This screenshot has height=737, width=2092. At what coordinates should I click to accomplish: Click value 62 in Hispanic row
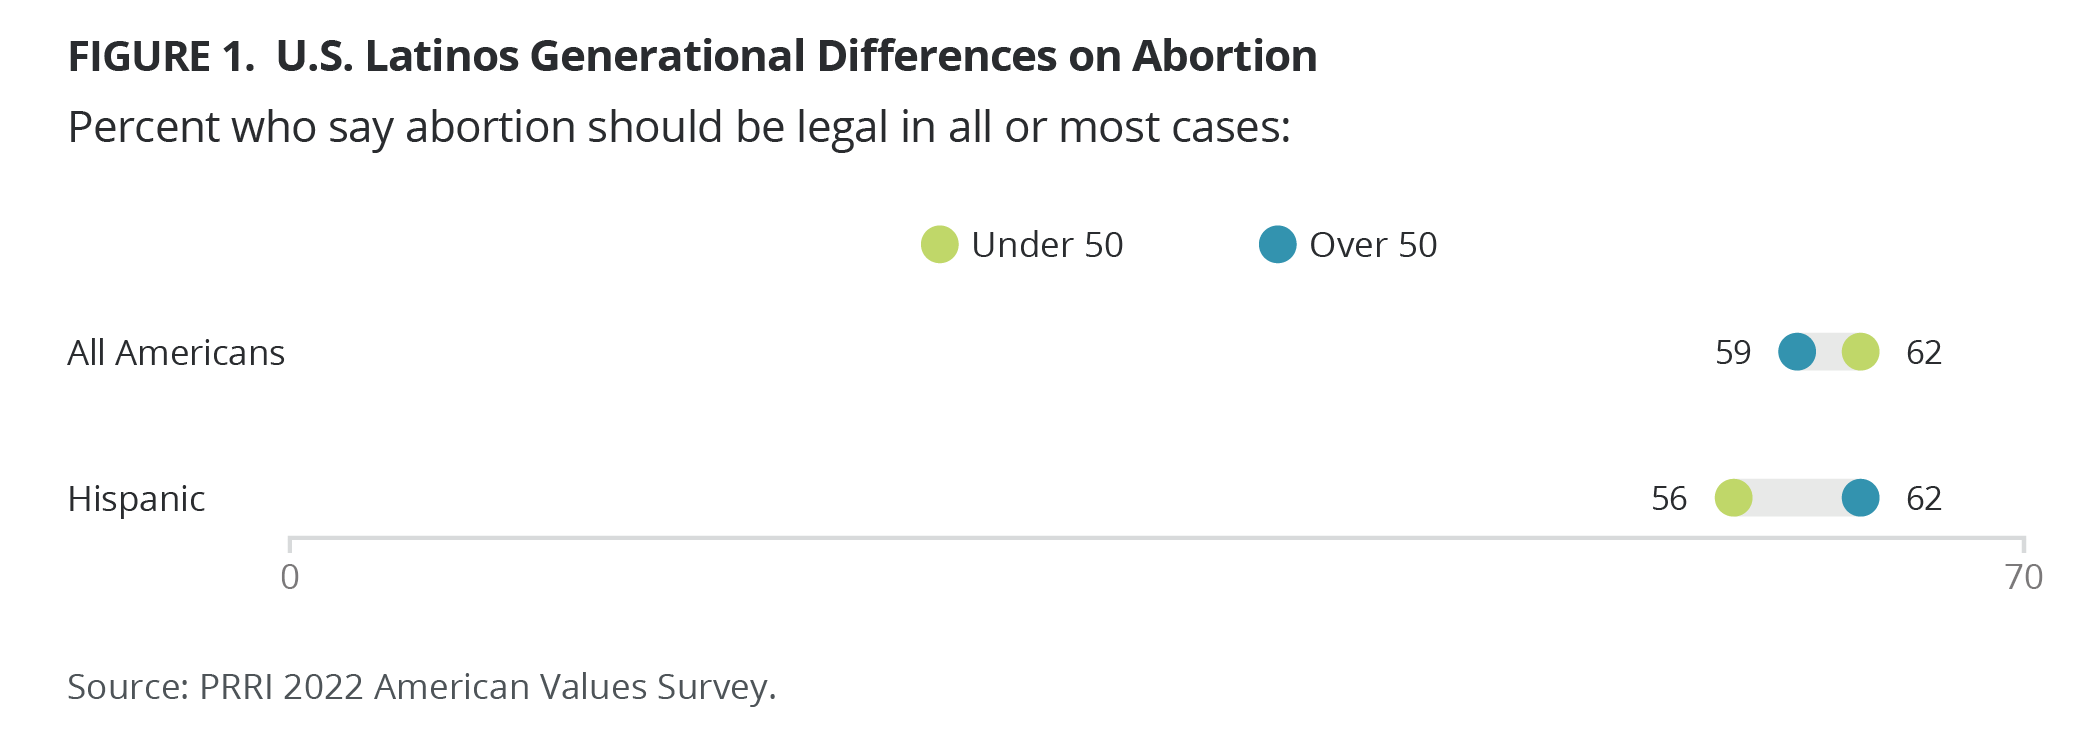1924,499
